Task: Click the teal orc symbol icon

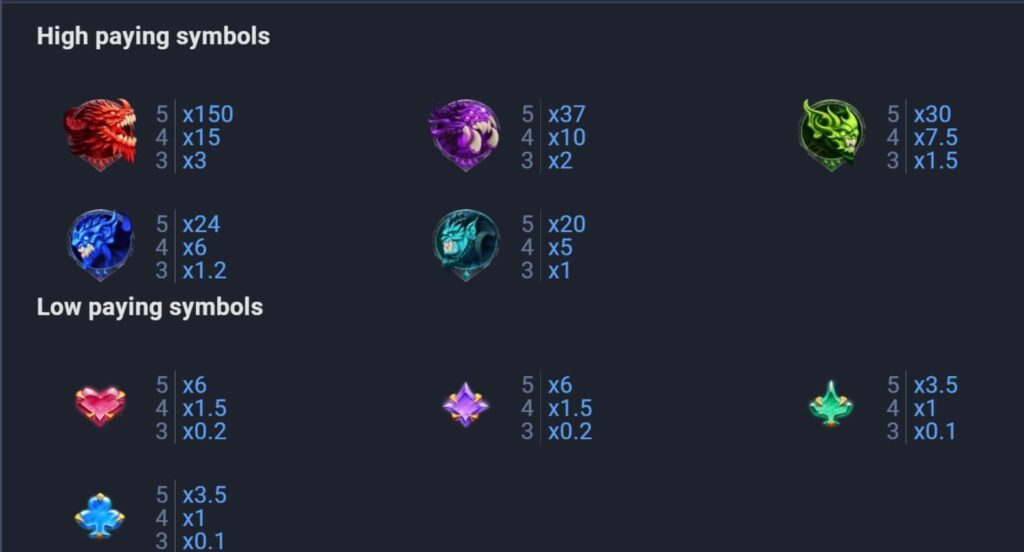Action: (466, 244)
